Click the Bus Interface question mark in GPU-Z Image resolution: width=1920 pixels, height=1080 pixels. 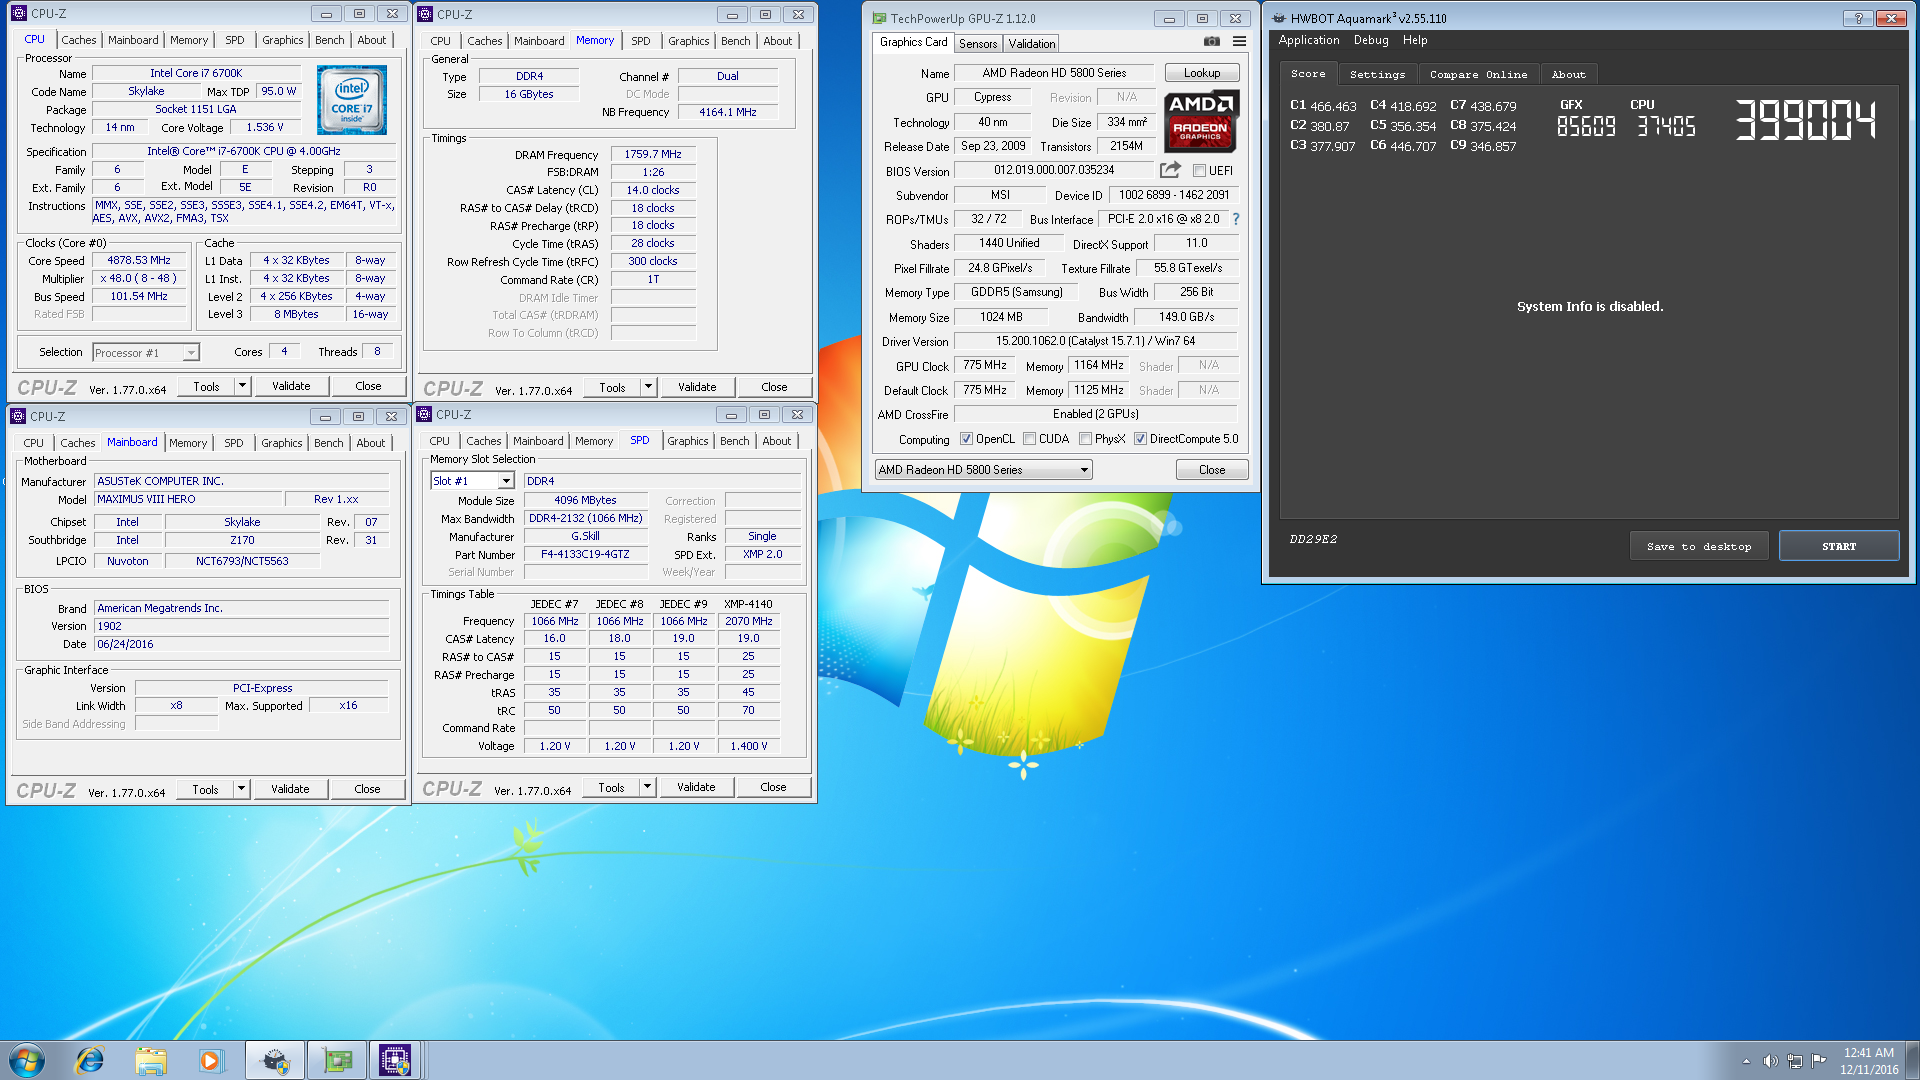pos(1236,219)
